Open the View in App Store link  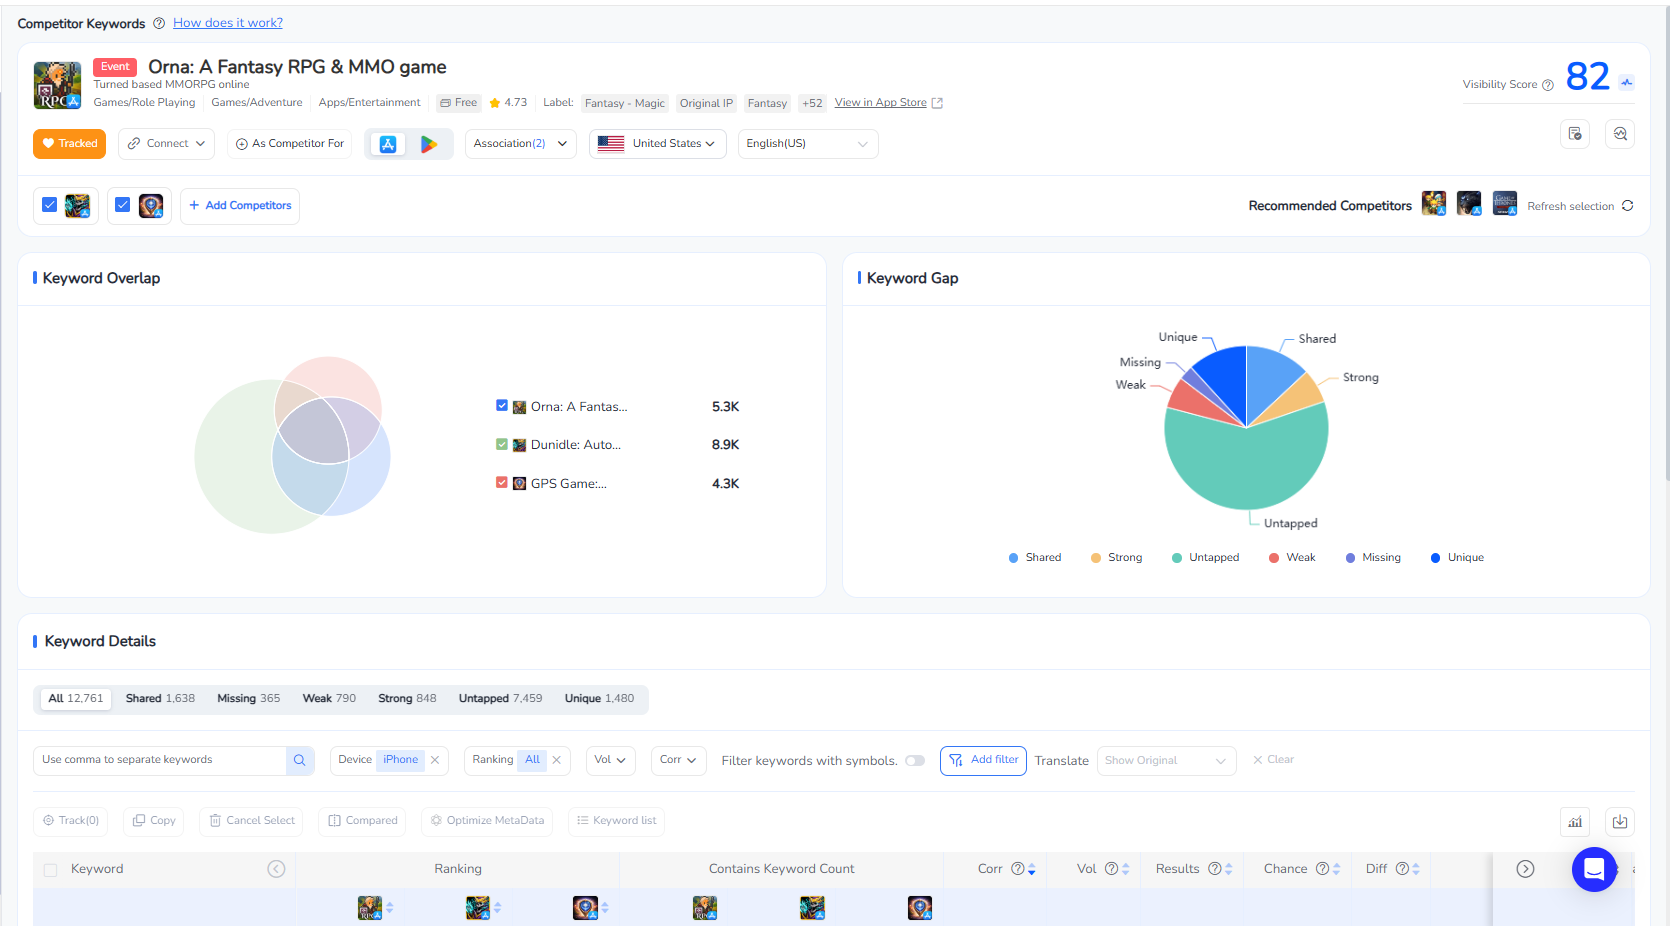tap(881, 103)
